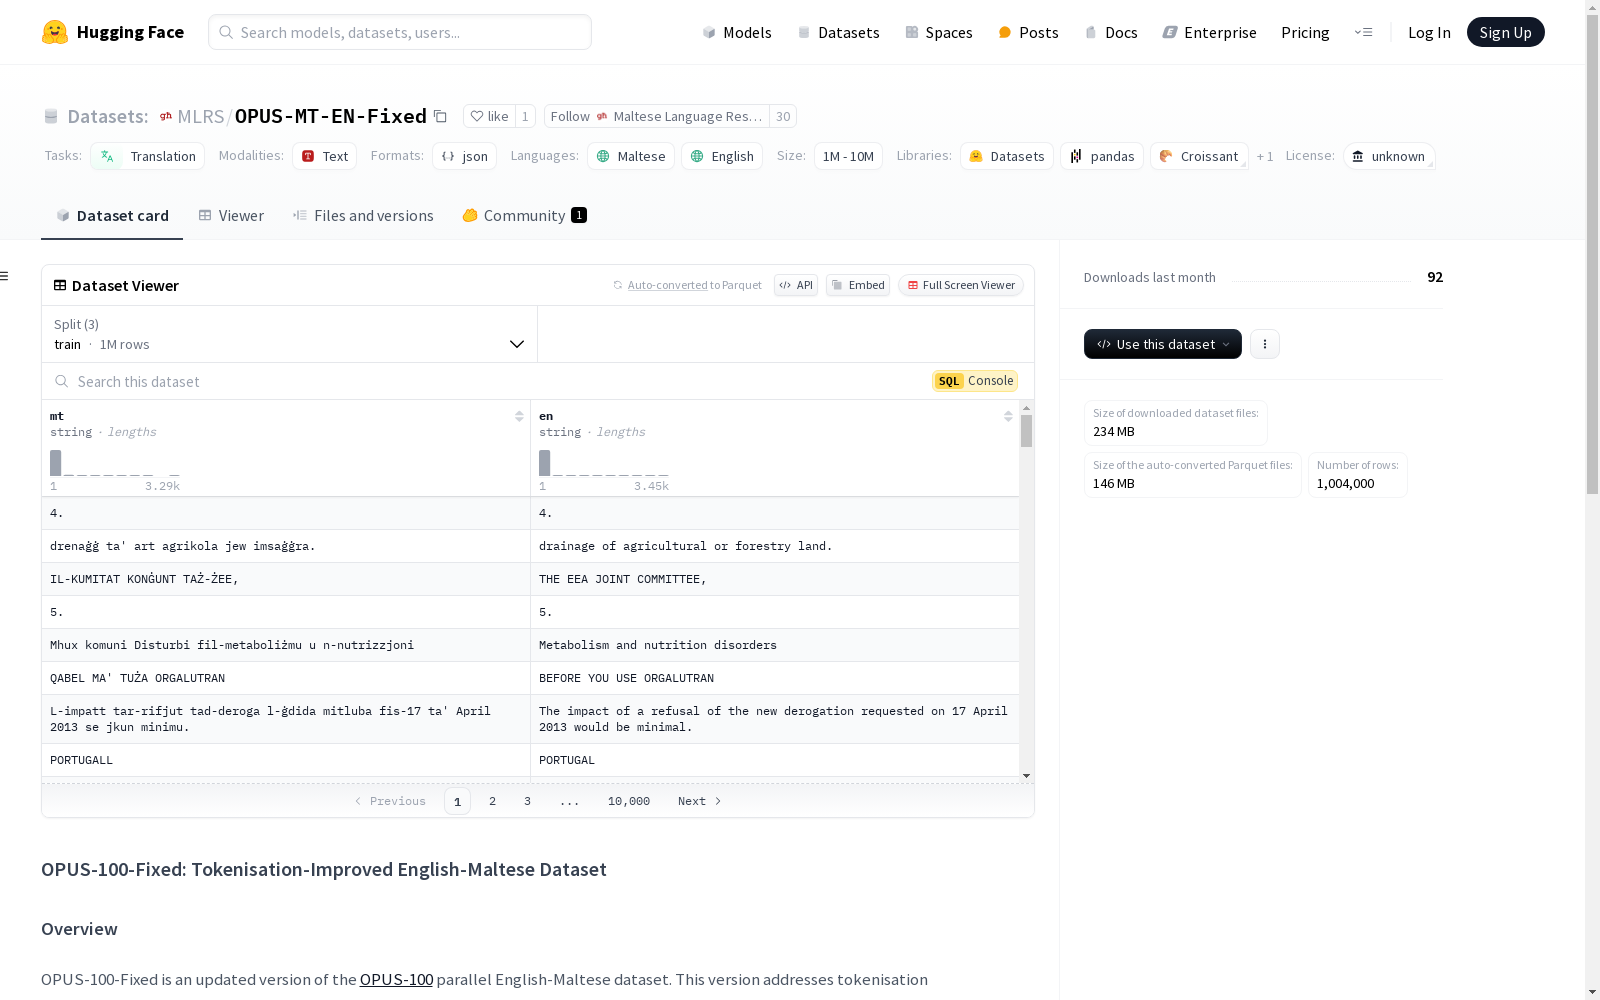Image resolution: width=1600 pixels, height=1000 pixels.
Task: Click the Sign Up button
Action: coord(1505,32)
